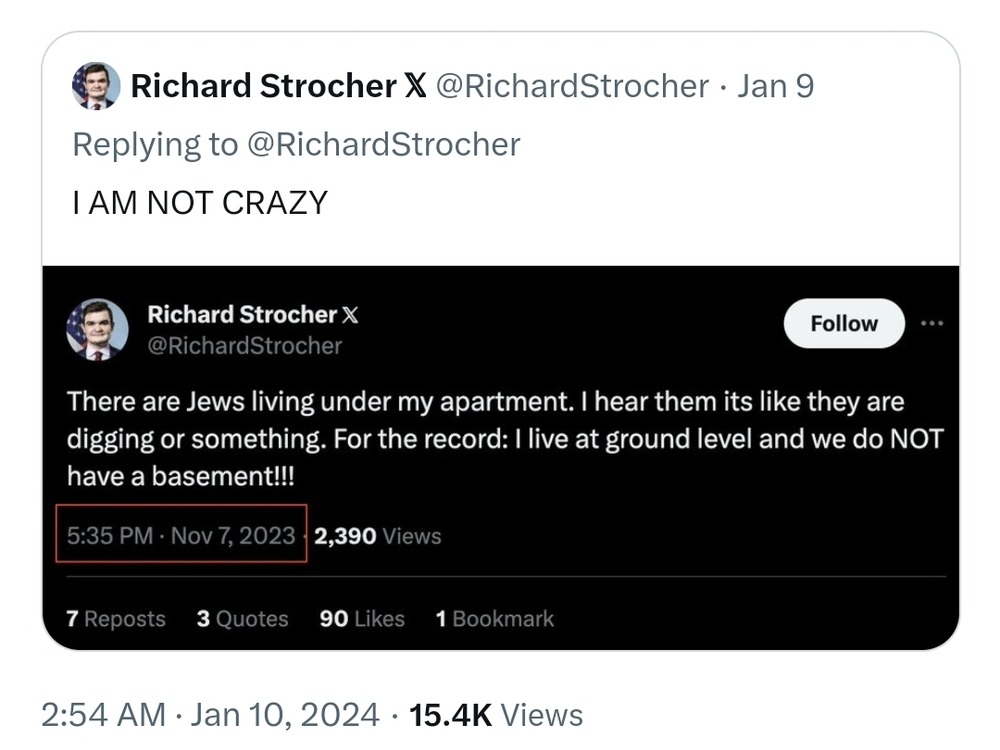The image size is (1000, 750).
Task: View the 7 Reposts list
Action: [x=115, y=619]
